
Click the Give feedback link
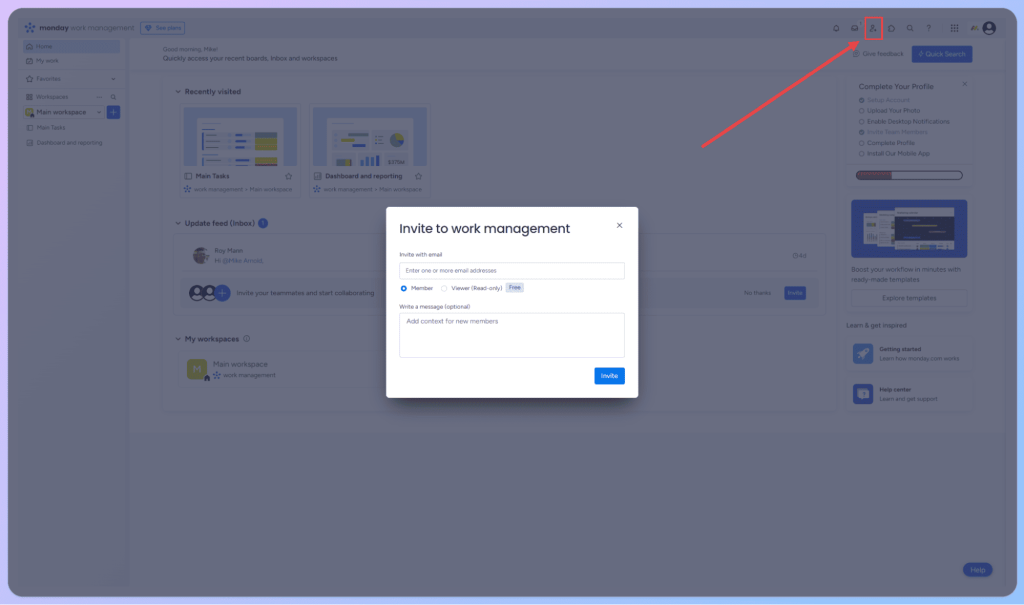(878, 54)
